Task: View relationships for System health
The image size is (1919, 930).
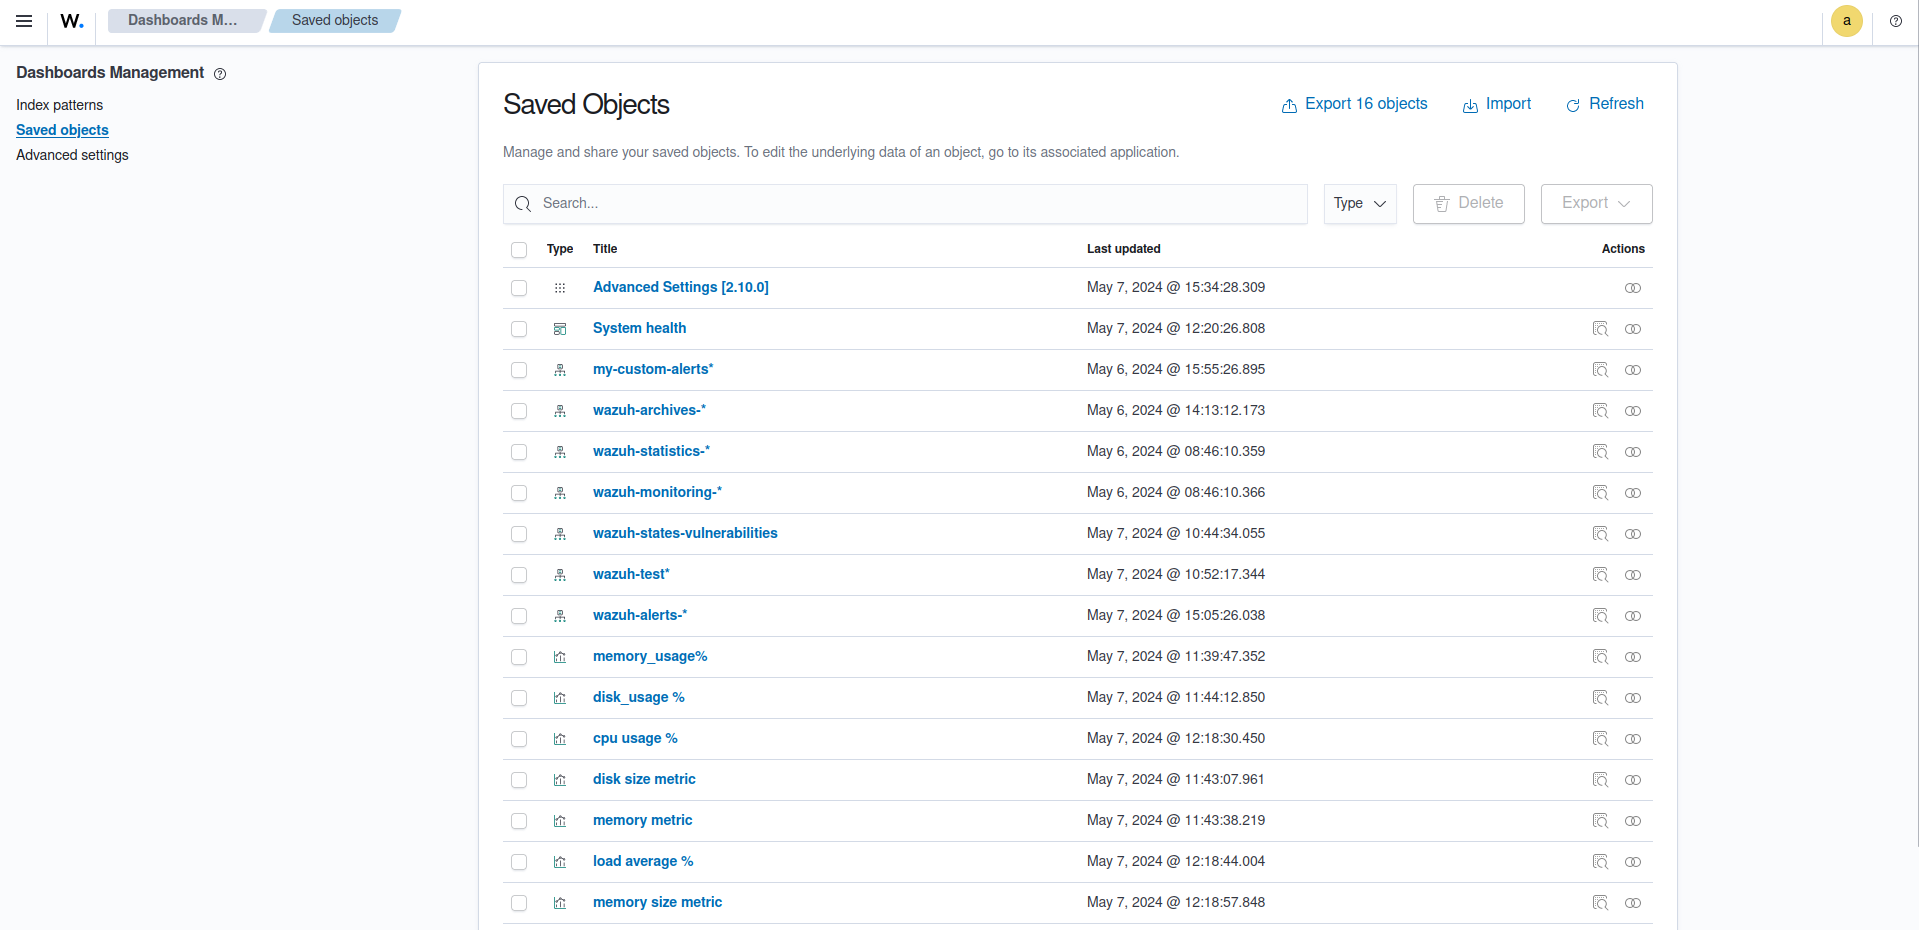Action: coord(1633,329)
